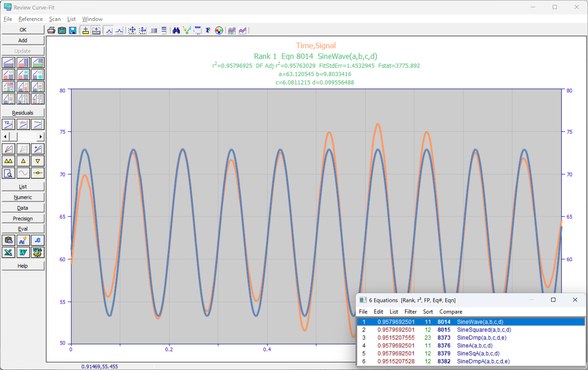Open the Filter menu in equations window
Image resolution: width=588 pixels, height=370 pixels.
pos(410,312)
